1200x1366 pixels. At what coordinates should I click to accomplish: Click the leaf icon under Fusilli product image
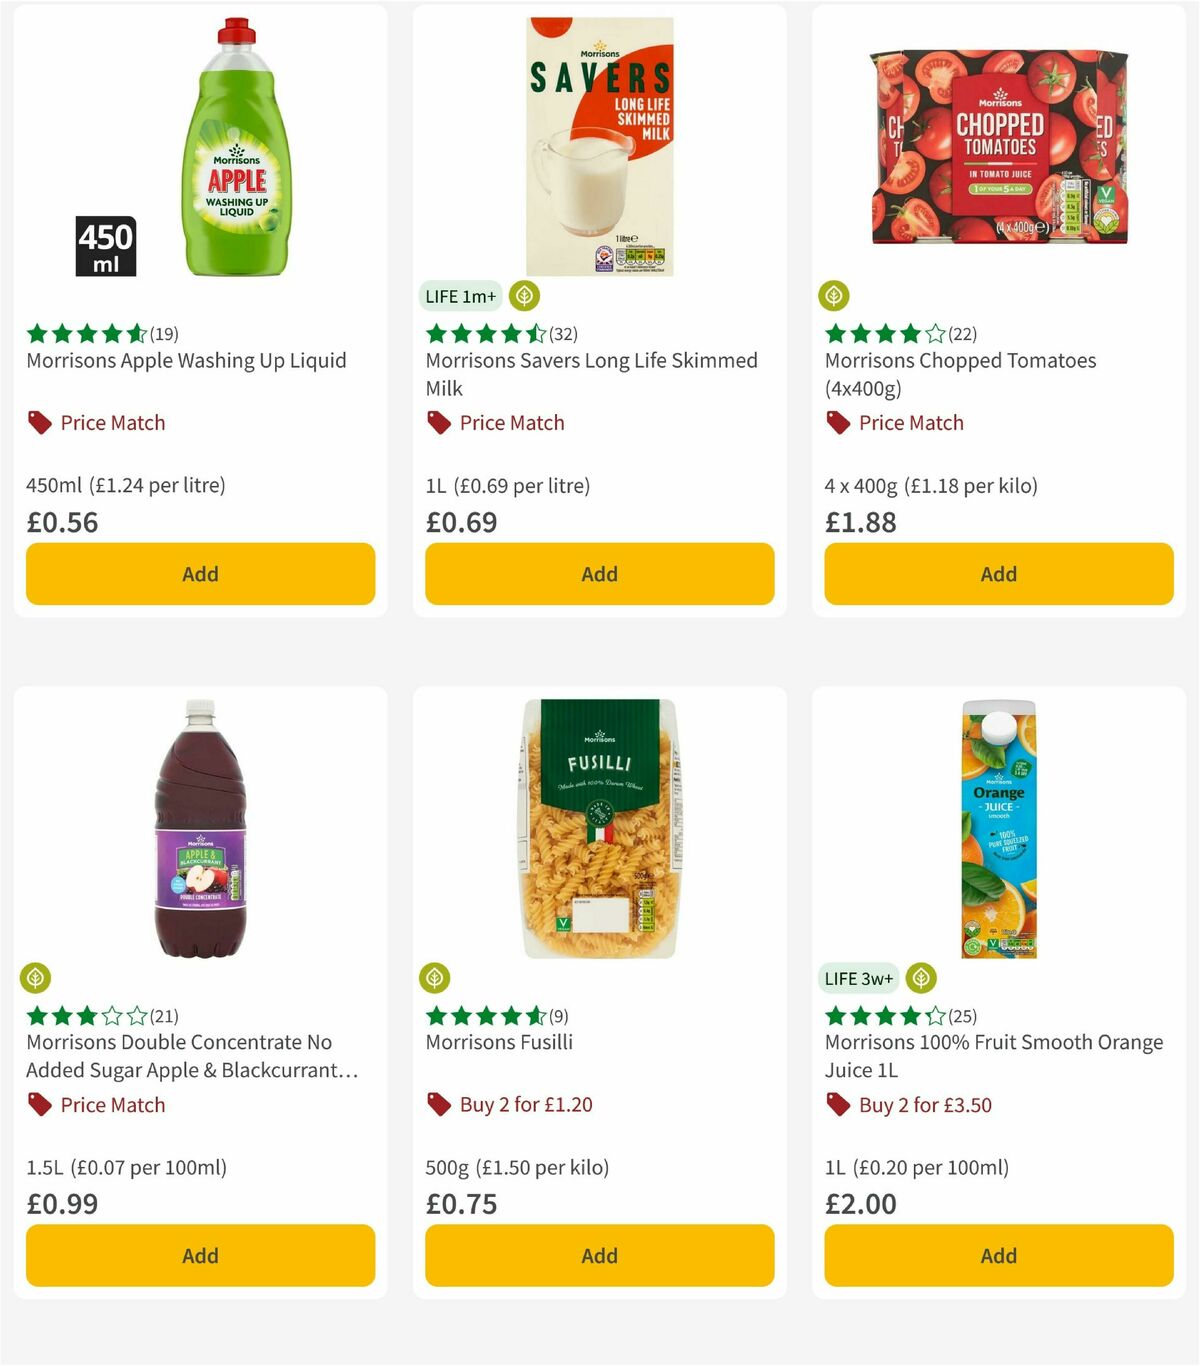pyautogui.click(x=437, y=977)
